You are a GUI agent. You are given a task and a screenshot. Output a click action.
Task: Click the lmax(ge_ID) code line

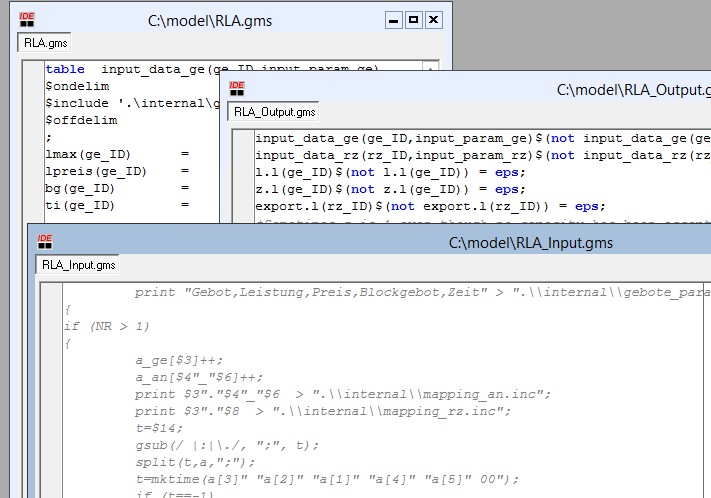(x=90, y=154)
